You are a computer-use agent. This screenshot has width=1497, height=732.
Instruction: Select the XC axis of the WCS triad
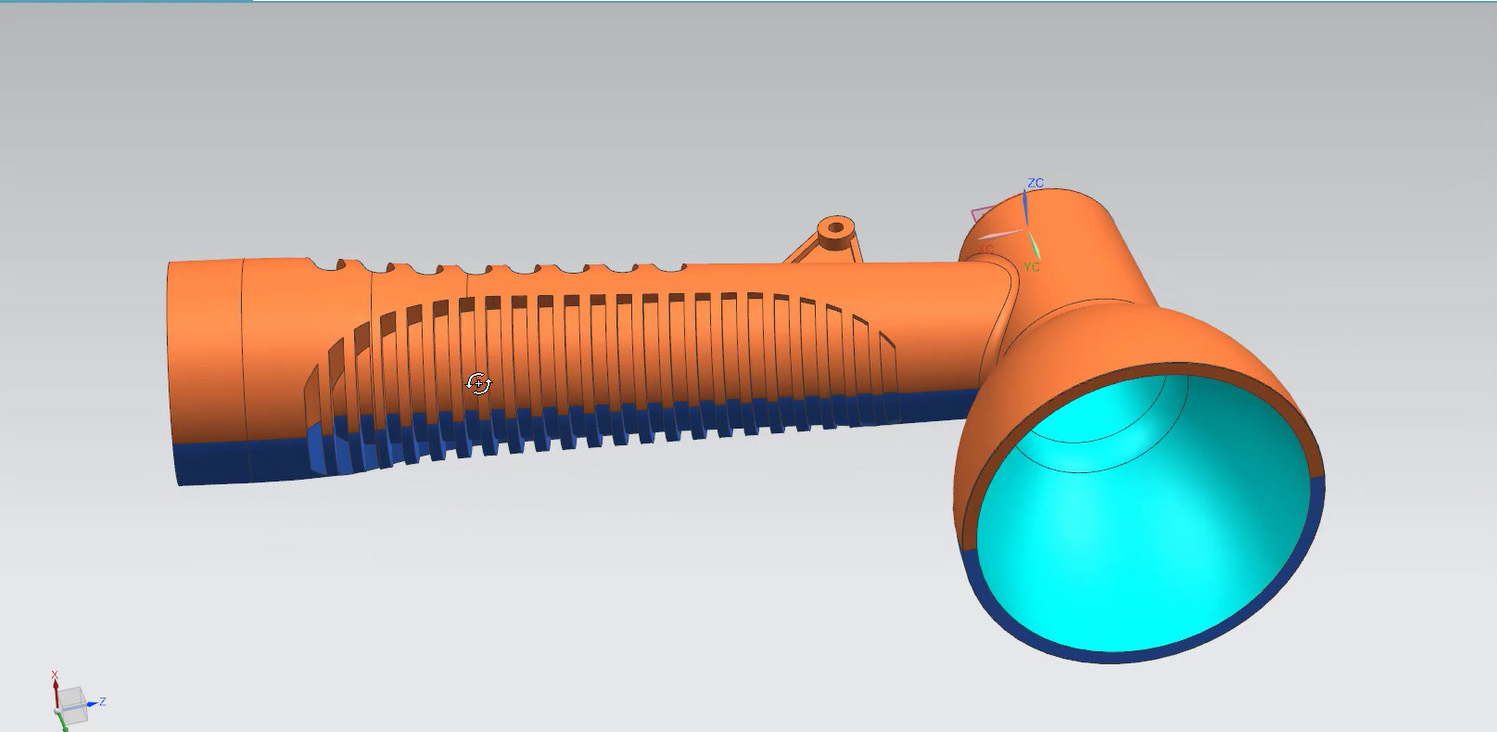coord(1003,235)
